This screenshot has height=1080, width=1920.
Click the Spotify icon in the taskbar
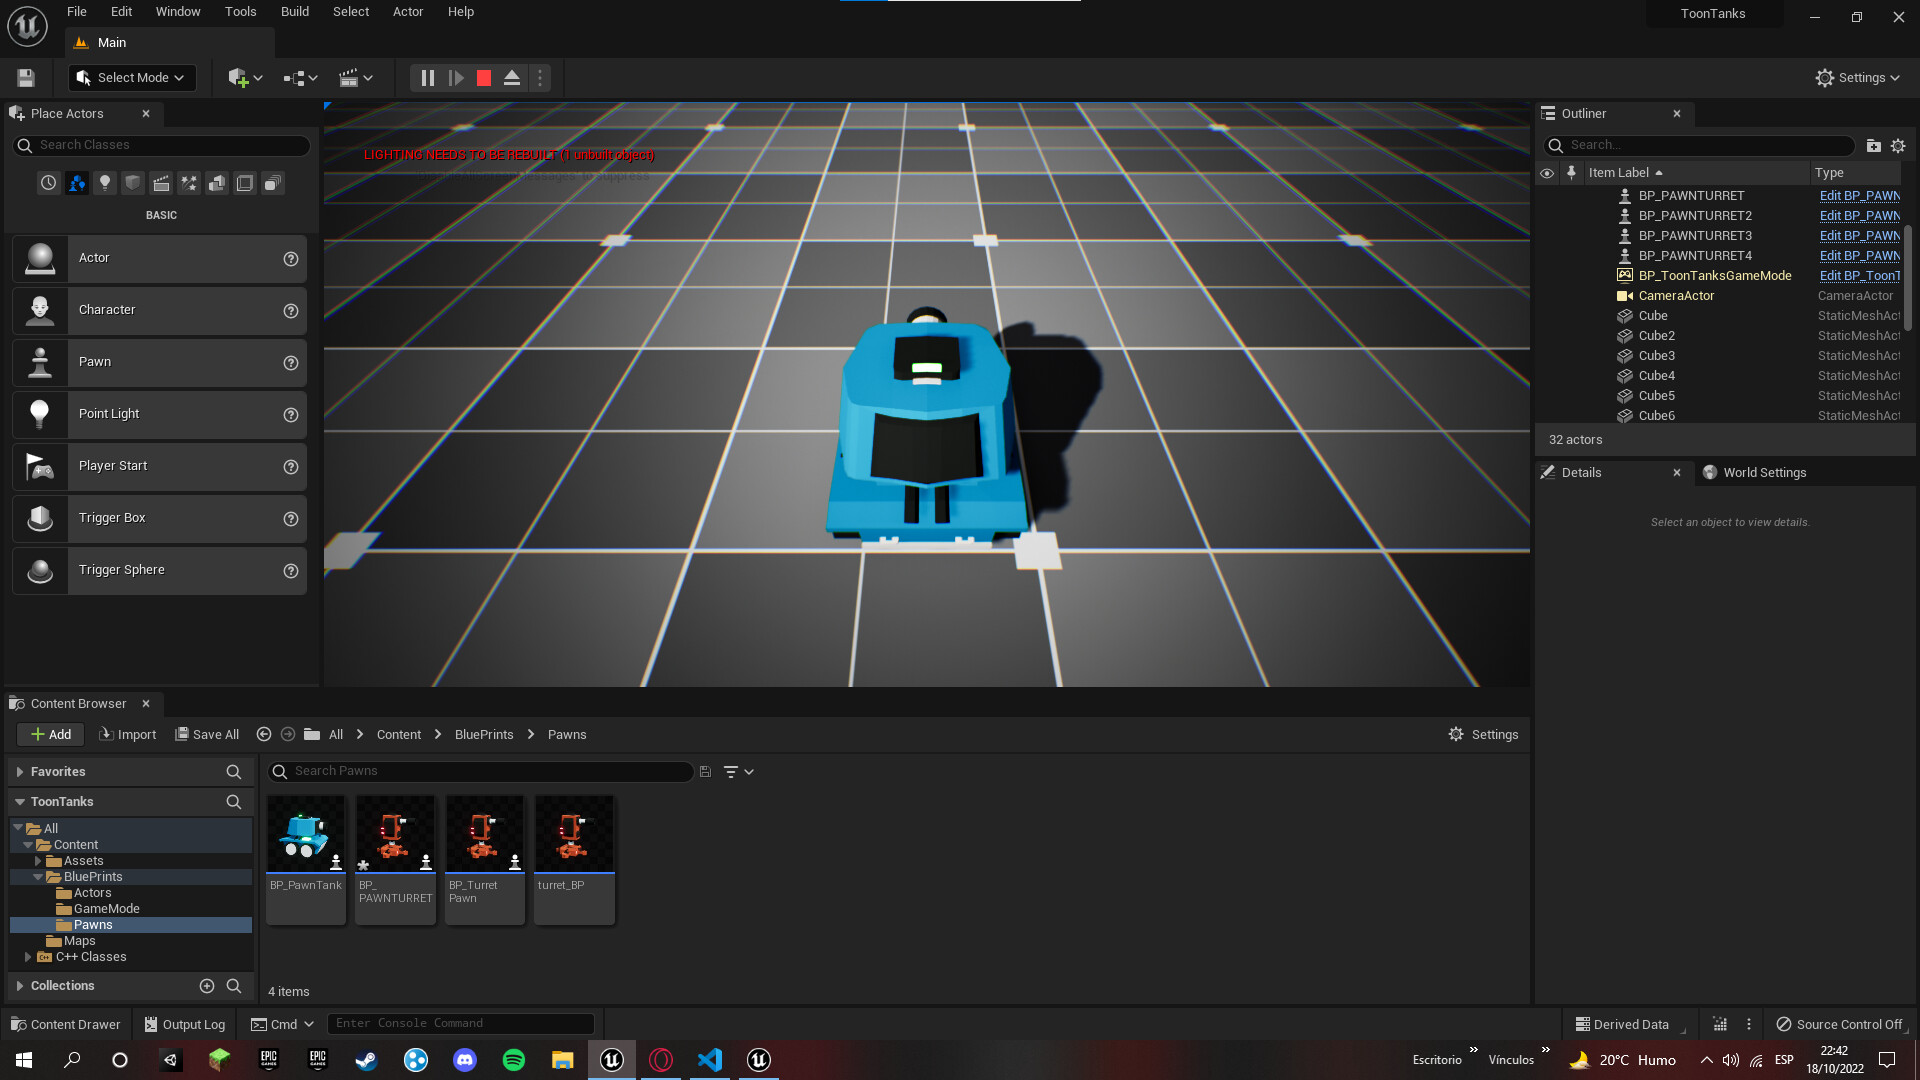click(514, 1060)
